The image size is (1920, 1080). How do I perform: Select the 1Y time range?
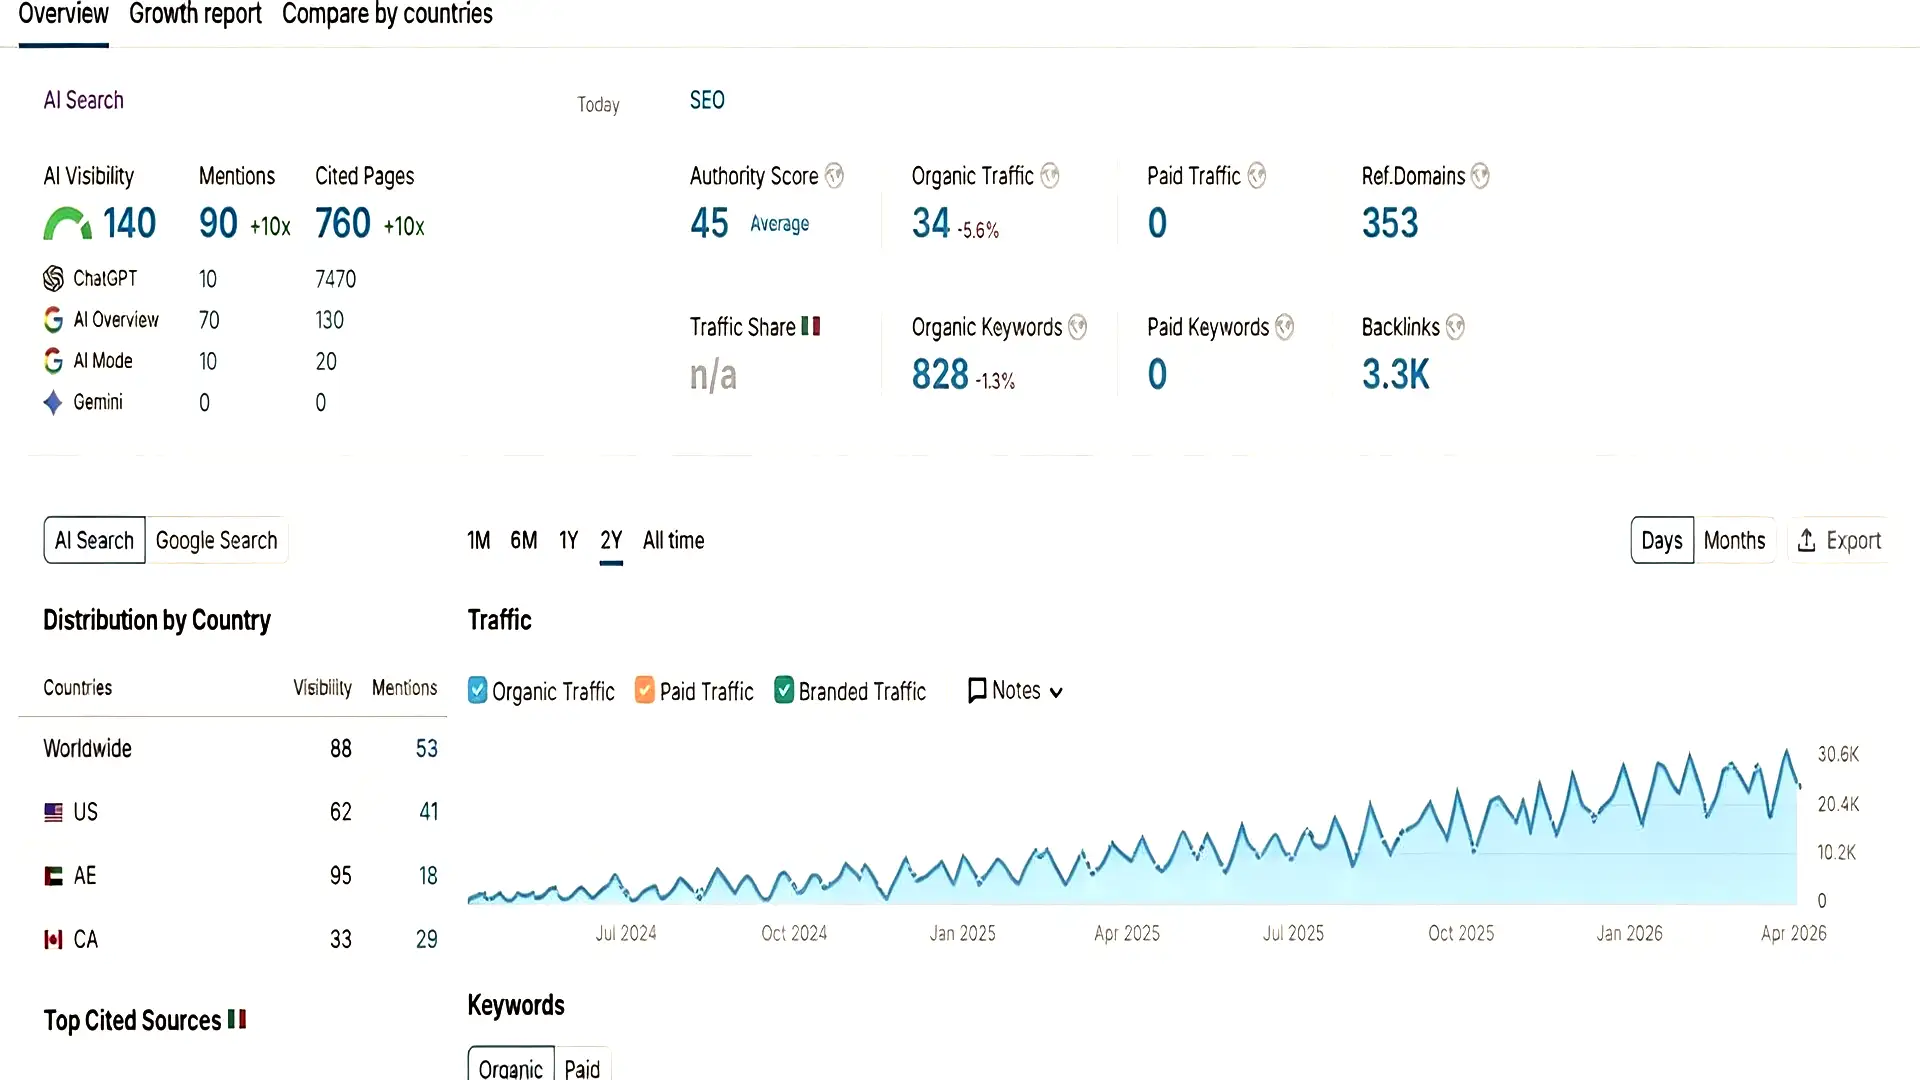click(x=568, y=540)
